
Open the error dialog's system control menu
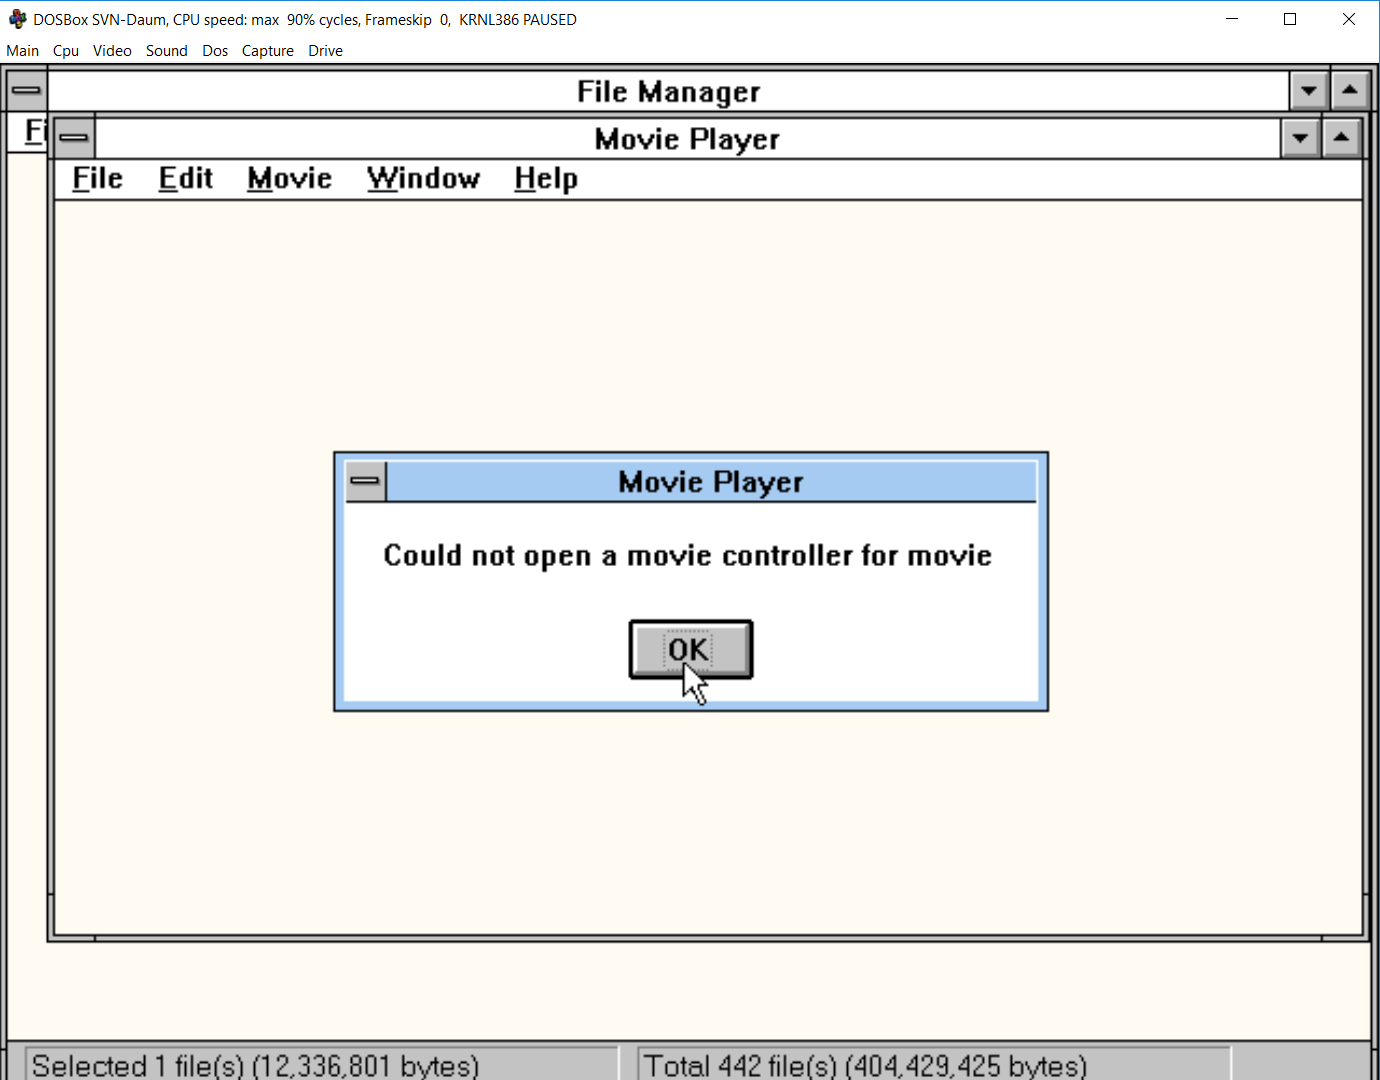[366, 482]
